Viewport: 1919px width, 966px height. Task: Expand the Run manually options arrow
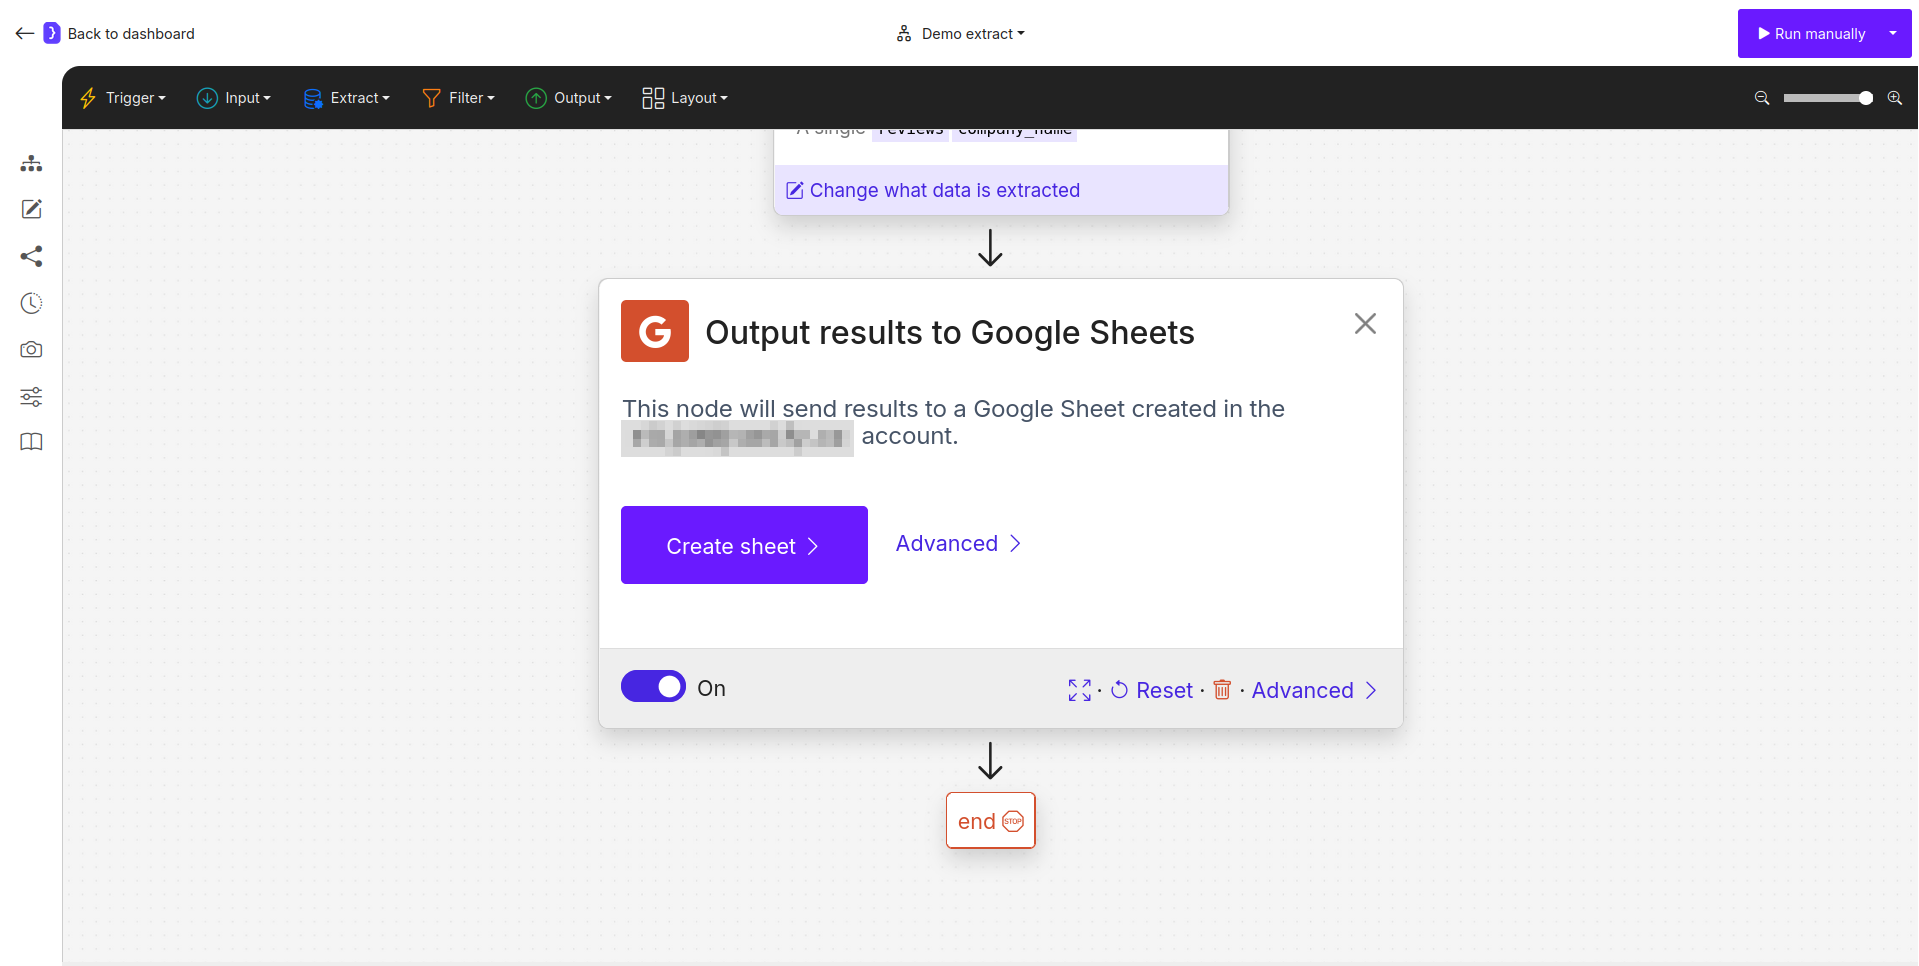(1893, 33)
